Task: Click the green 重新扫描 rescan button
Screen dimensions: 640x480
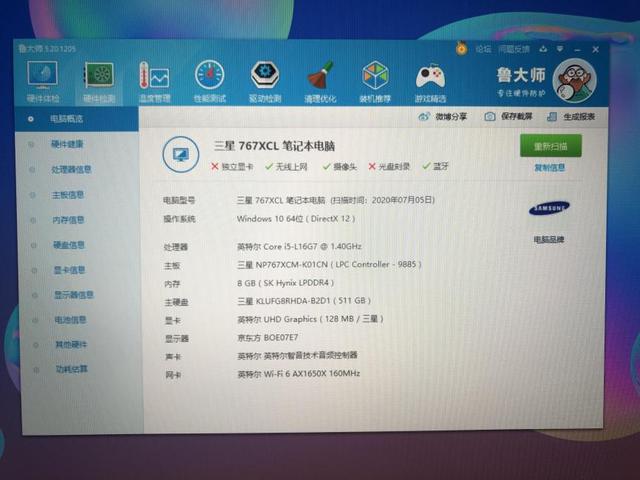Action: [x=551, y=146]
